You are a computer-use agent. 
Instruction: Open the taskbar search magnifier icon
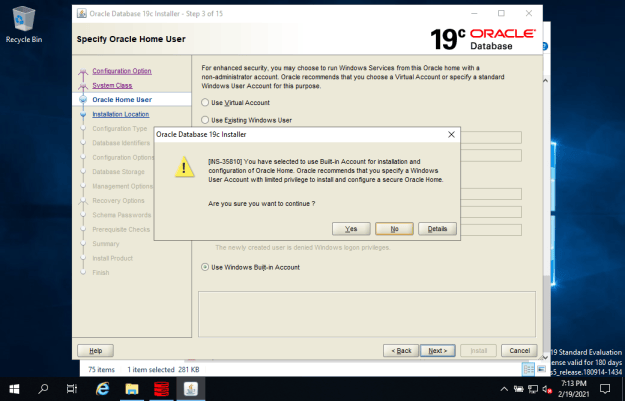(43, 389)
